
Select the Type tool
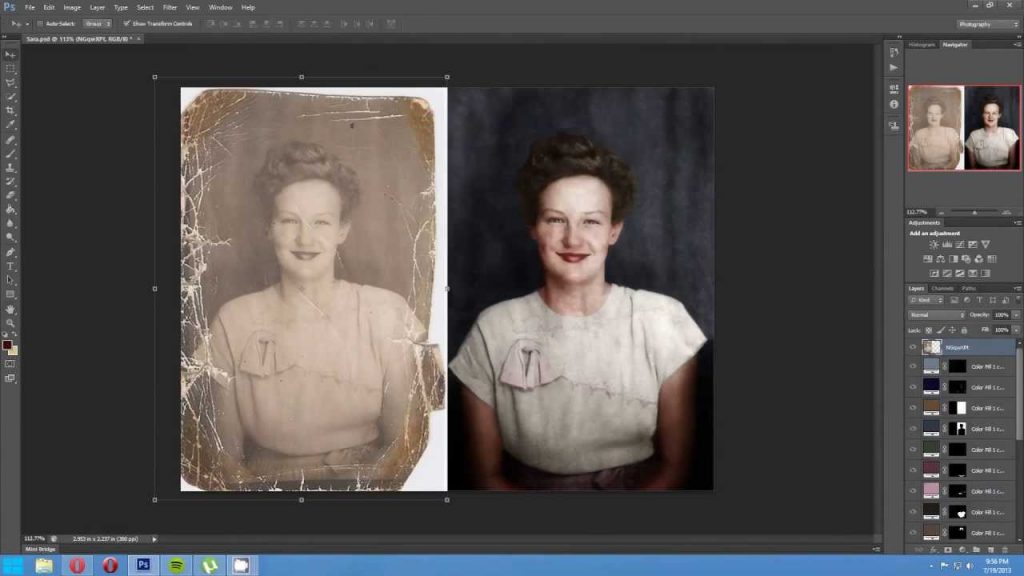pyautogui.click(x=10, y=266)
